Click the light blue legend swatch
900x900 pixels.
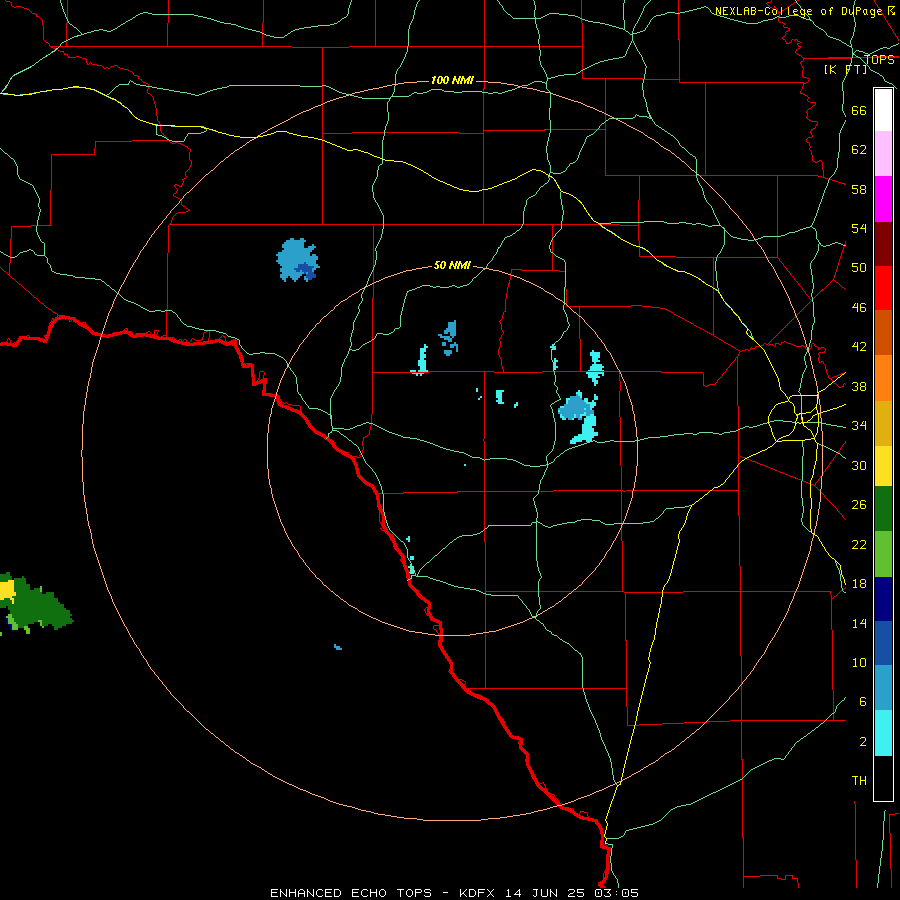coord(883,688)
